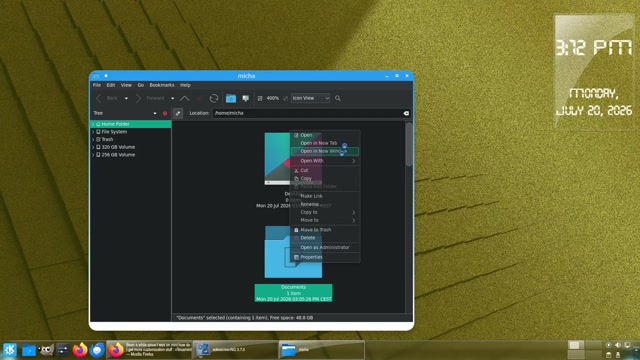
Task: Select the 256 GB Volume entry
Action: [118, 155]
